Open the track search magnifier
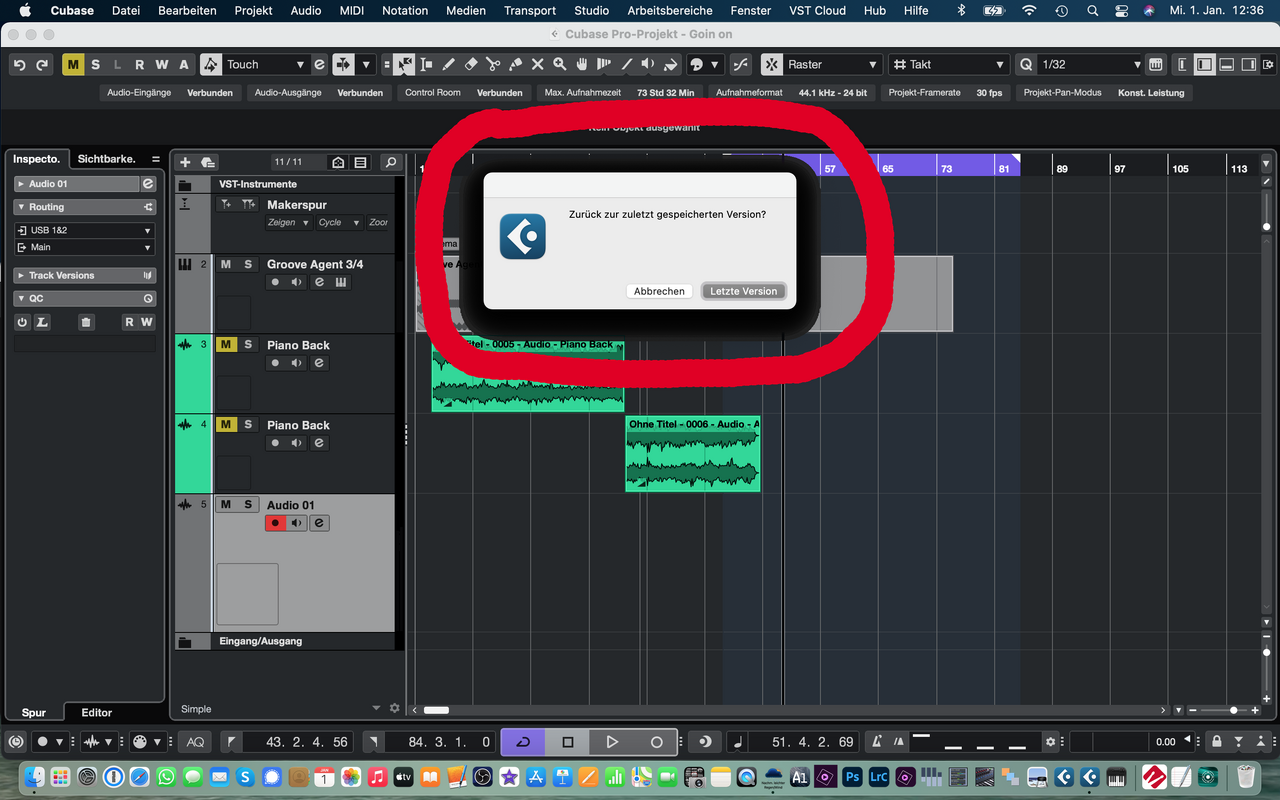This screenshot has width=1280, height=800. [390, 162]
